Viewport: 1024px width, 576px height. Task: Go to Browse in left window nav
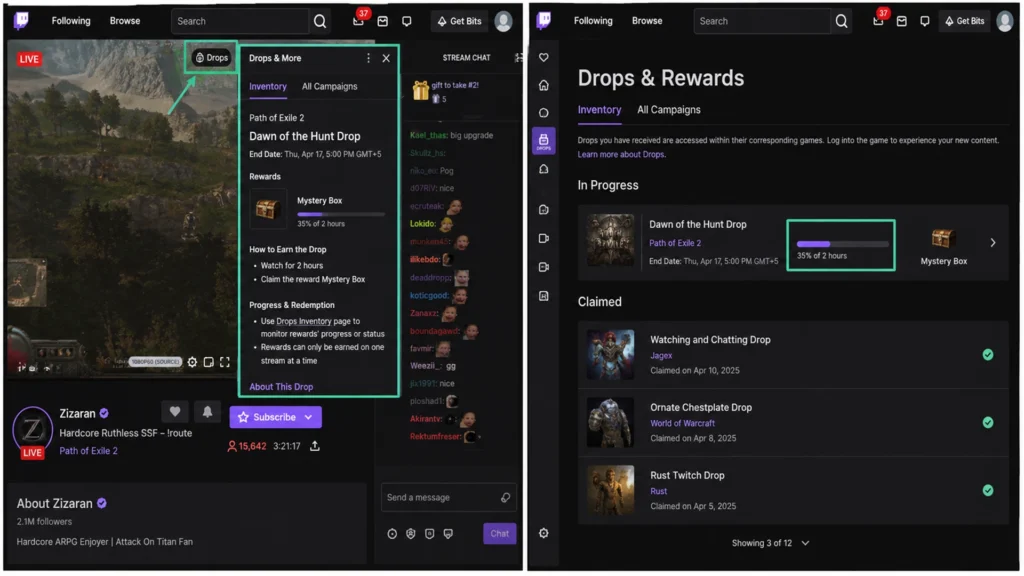coord(125,21)
